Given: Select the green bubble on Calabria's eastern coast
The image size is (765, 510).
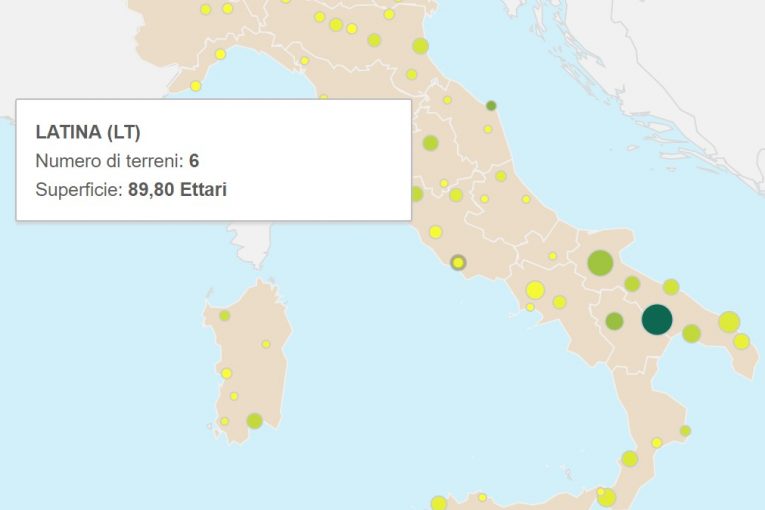Looking at the screenshot, I should point(685,431).
